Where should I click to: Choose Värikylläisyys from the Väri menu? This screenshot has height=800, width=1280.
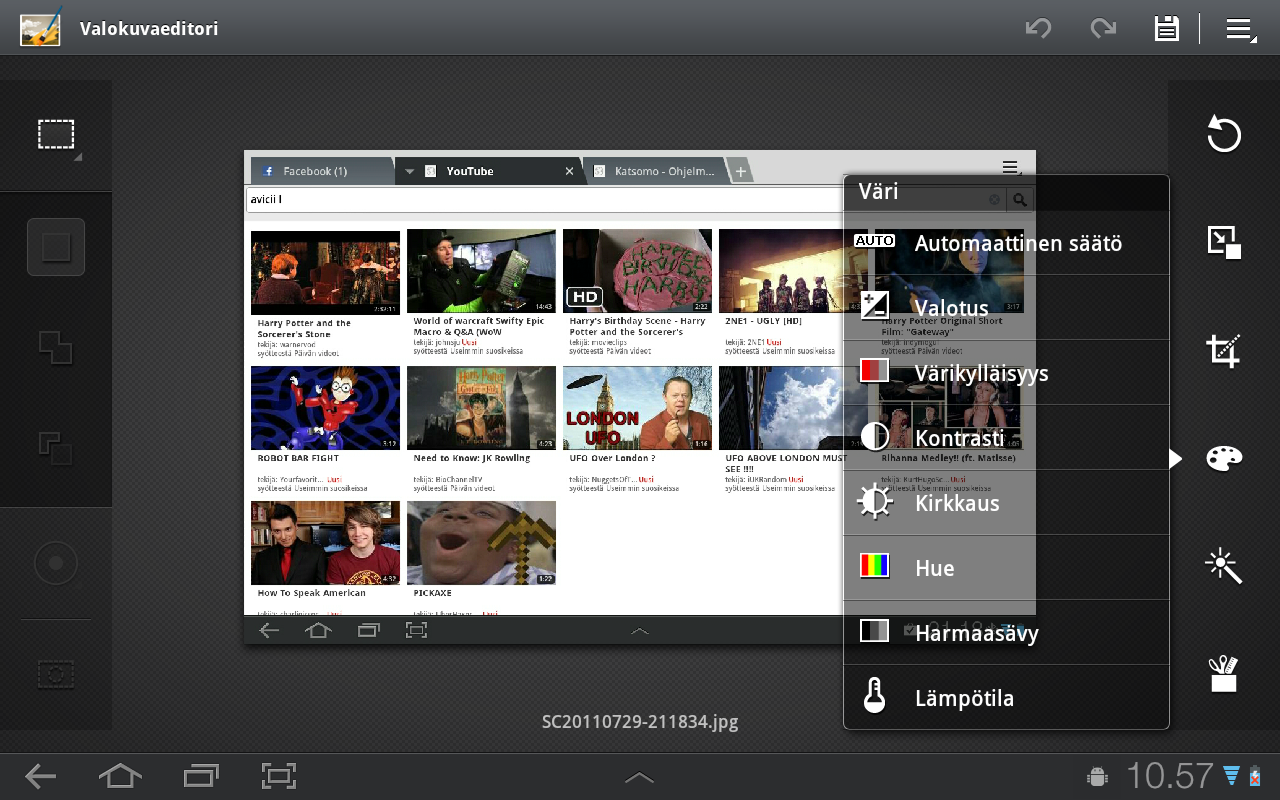(1006, 373)
